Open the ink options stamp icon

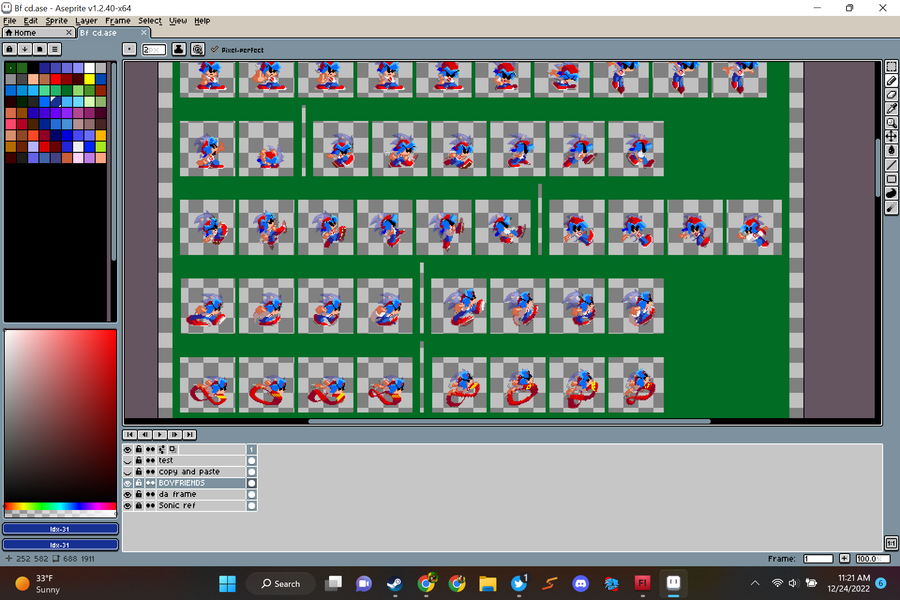179,49
